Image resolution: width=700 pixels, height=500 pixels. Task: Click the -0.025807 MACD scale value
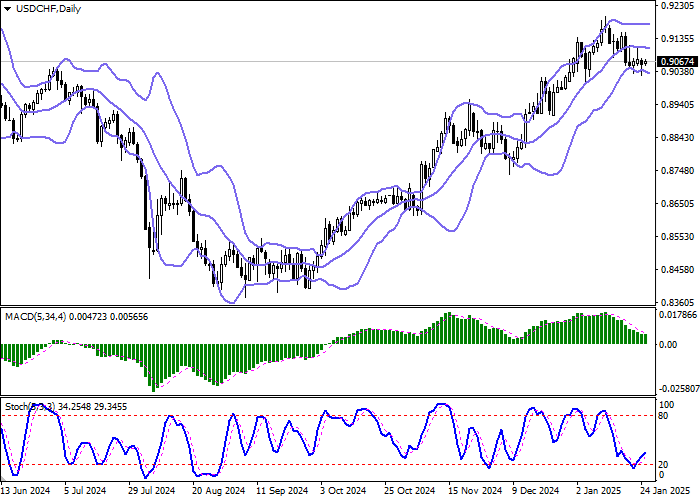click(677, 388)
